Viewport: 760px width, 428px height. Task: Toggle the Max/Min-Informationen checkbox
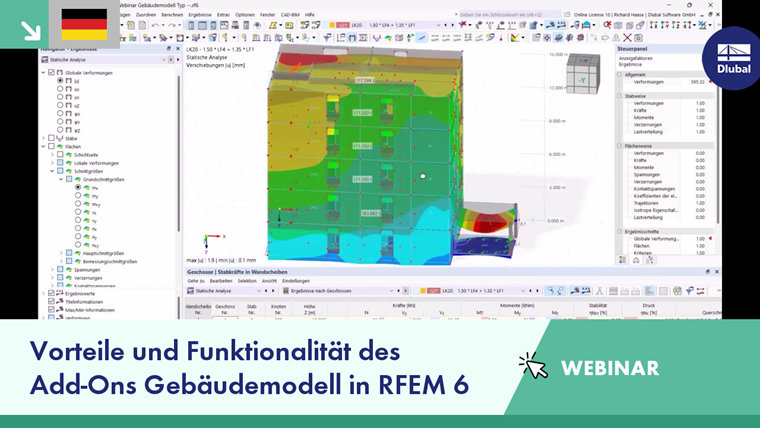coord(51,310)
